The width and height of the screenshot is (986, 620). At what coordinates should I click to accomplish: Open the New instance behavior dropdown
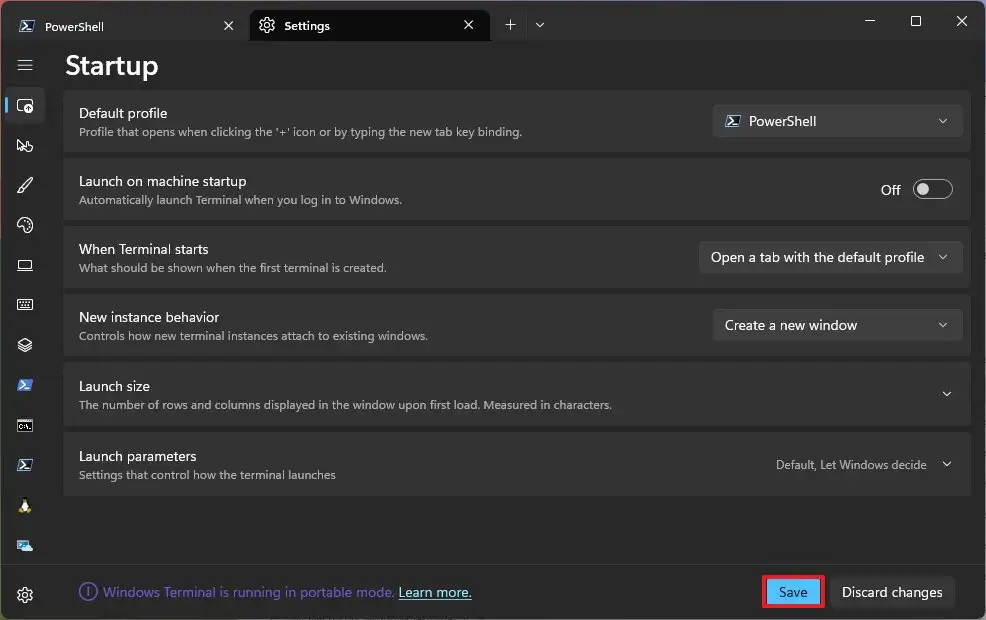[837, 325]
